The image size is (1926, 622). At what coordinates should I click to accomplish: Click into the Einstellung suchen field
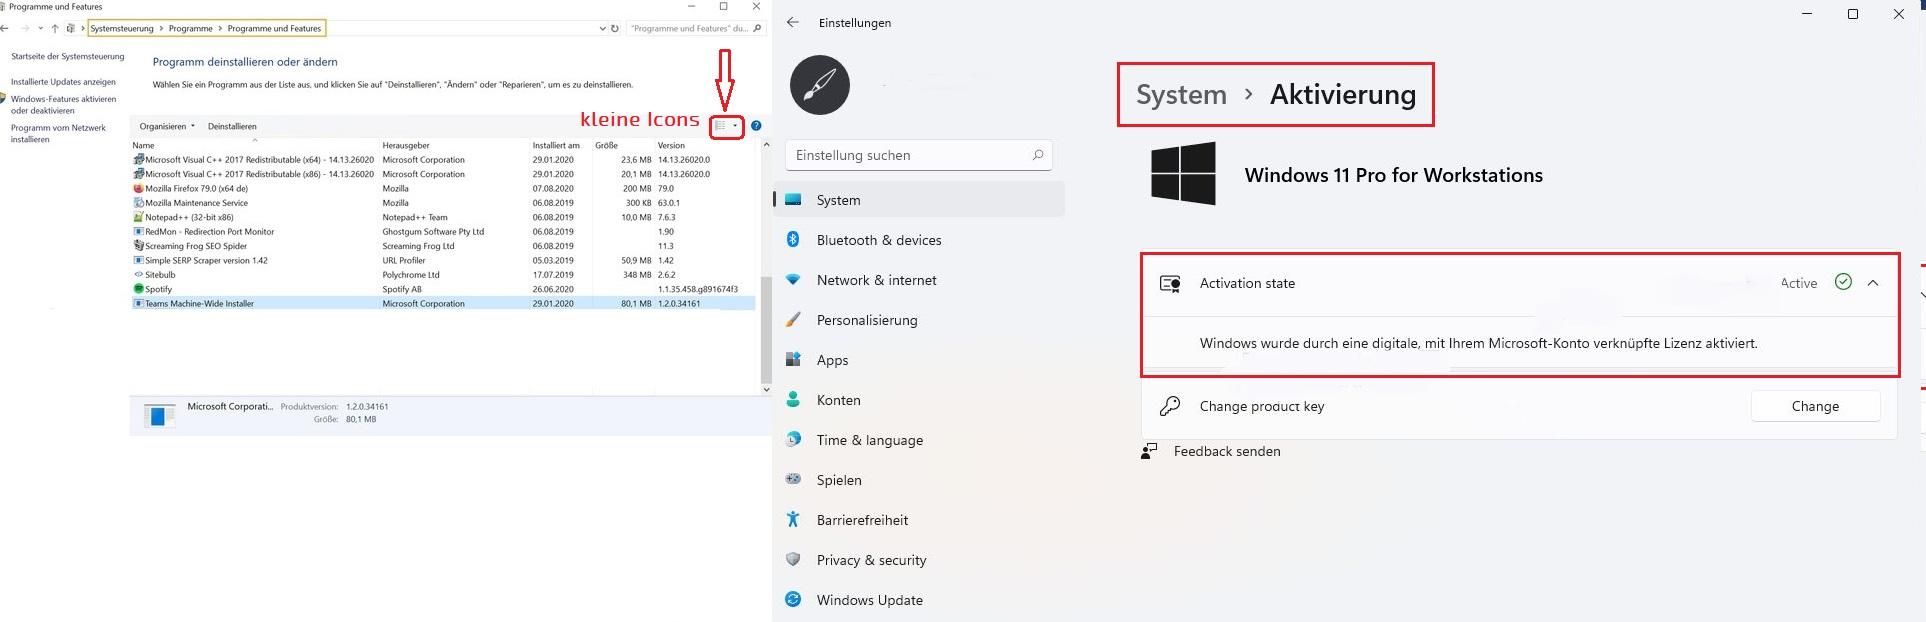click(919, 155)
